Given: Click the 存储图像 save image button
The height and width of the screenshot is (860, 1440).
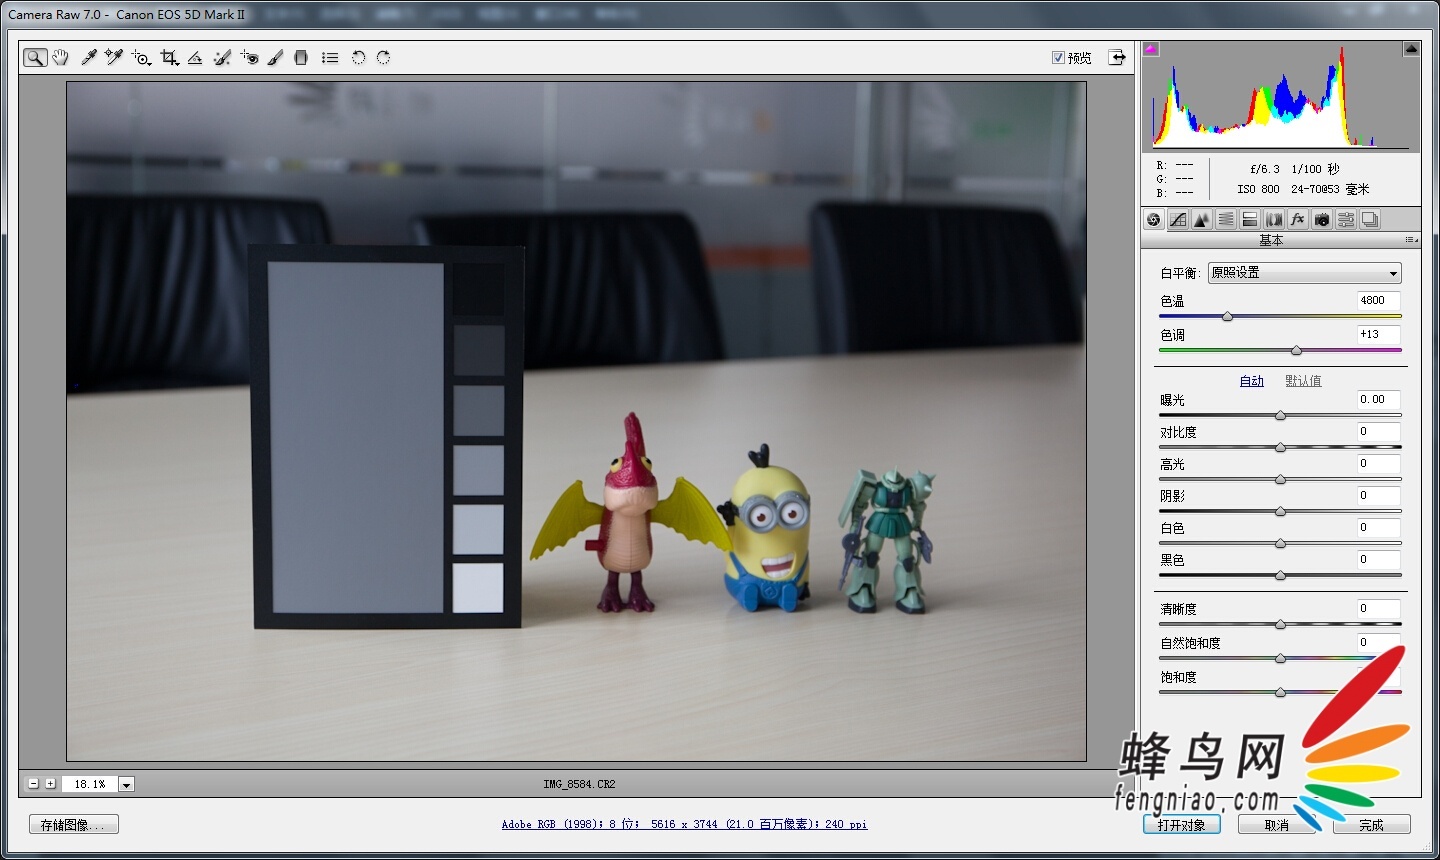Looking at the screenshot, I should point(74,825).
